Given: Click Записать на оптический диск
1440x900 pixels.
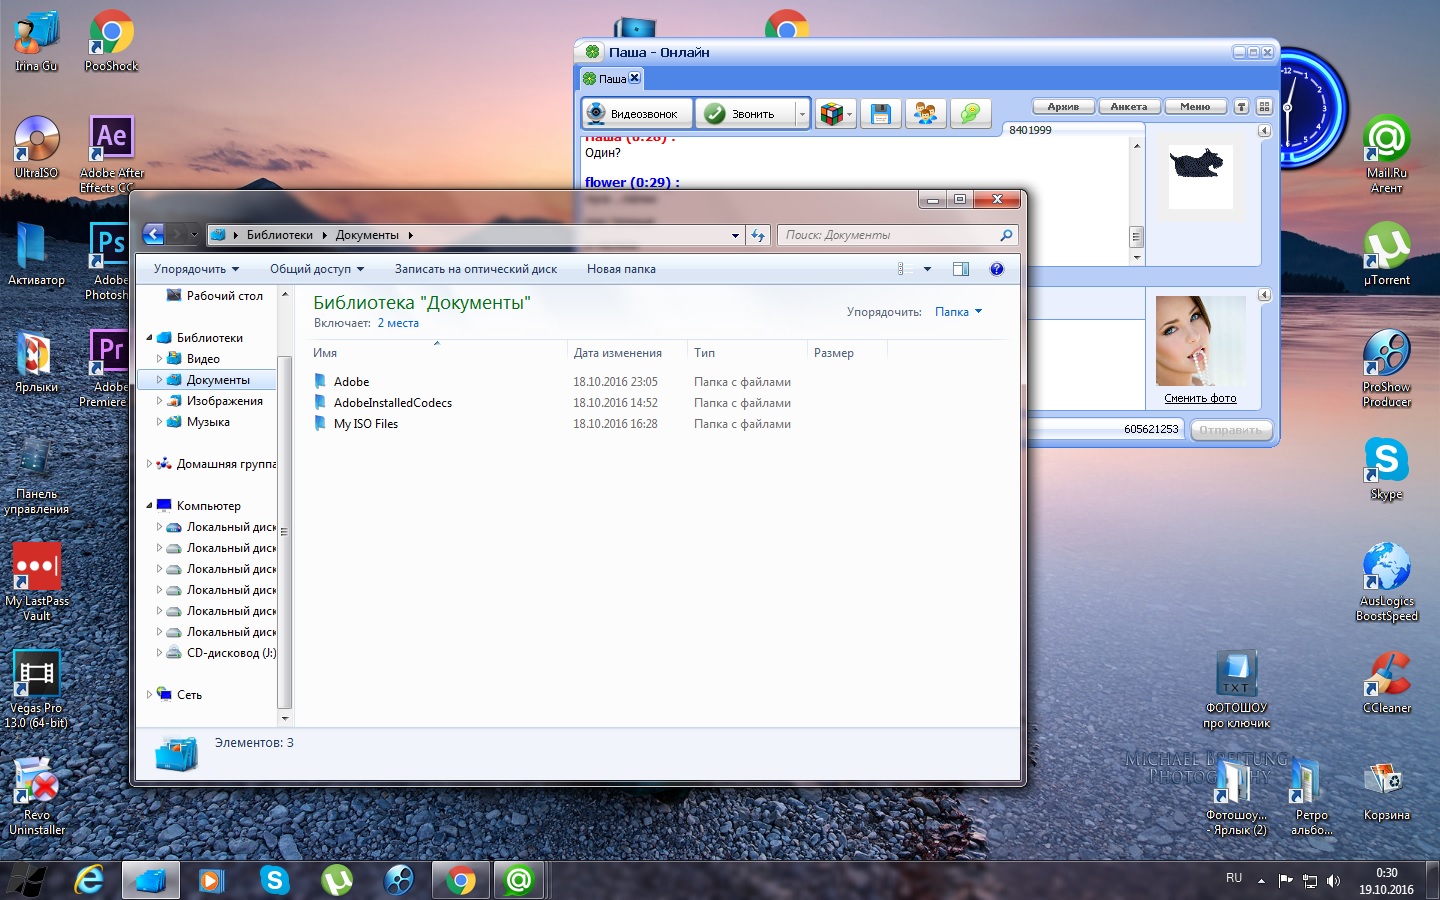Looking at the screenshot, I should coord(476,269).
